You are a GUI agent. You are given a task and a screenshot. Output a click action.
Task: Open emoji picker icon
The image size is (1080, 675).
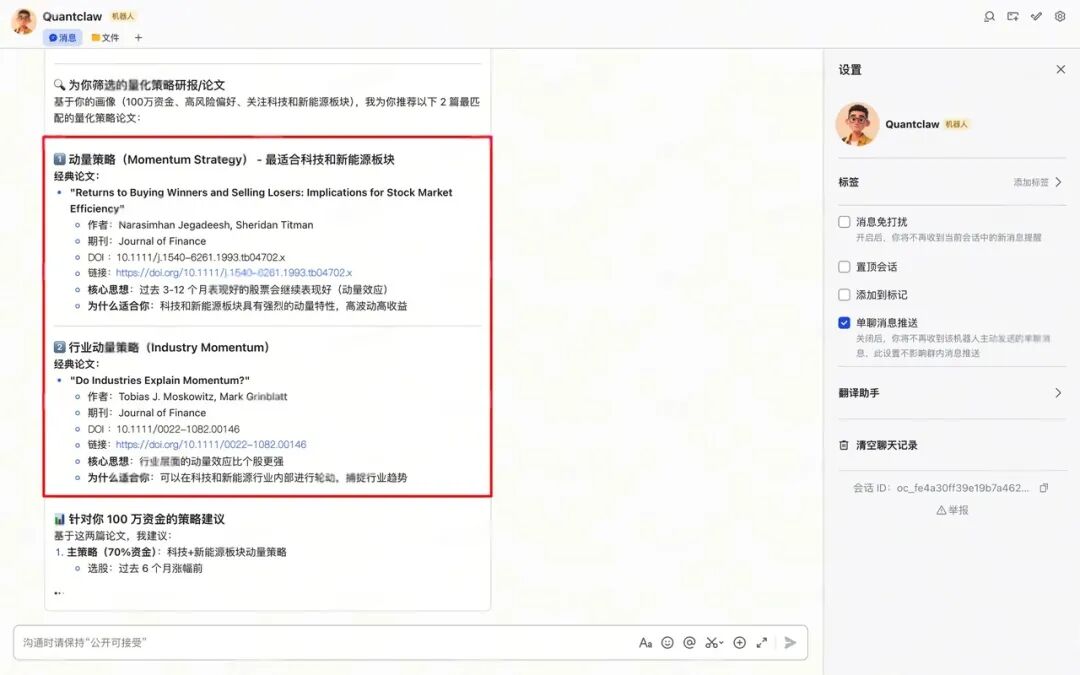pos(667,643)
